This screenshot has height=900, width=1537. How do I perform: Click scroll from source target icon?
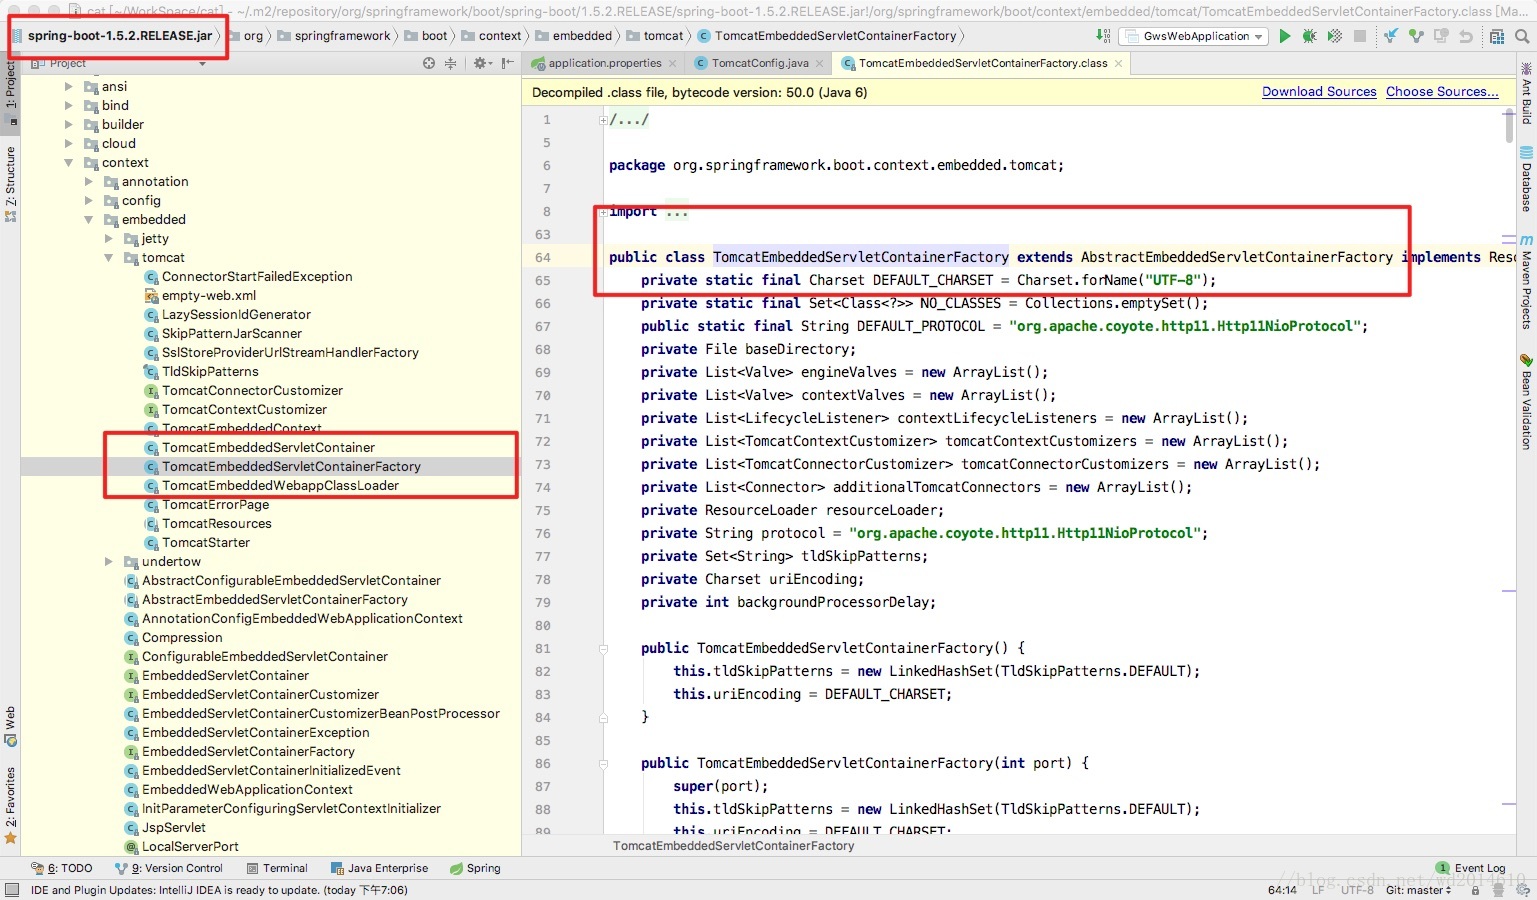429,63
